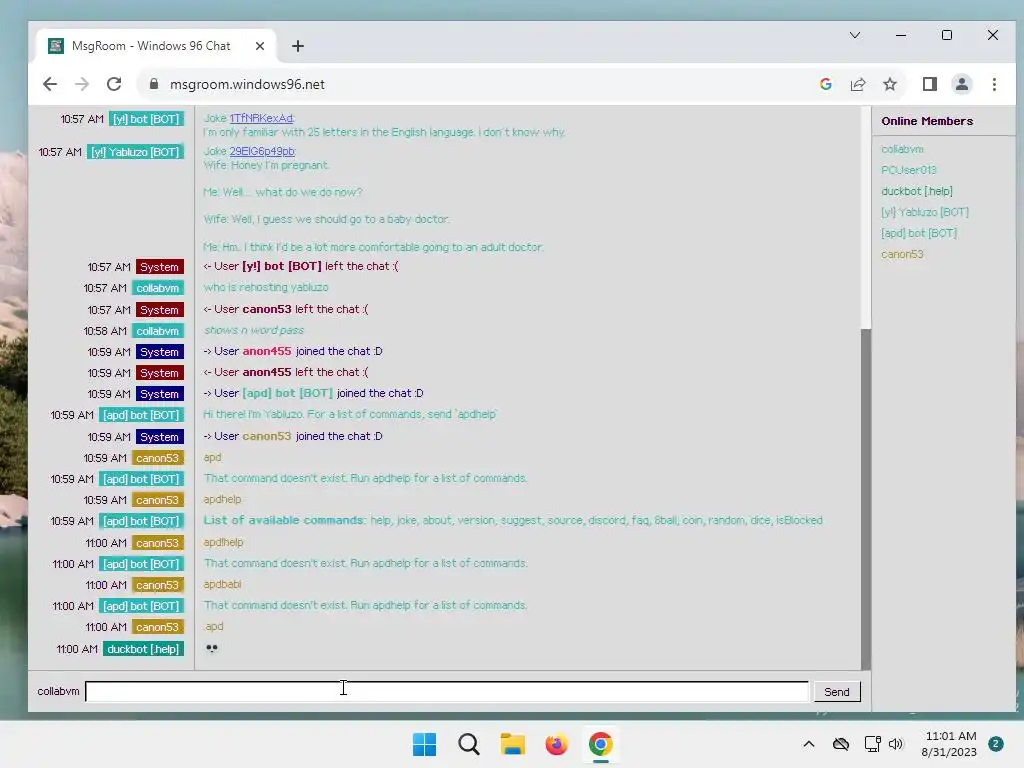This screenshot has width=1024, height=768.
Task: Click the canon53 'apdhelp' message
Action: 222,499
